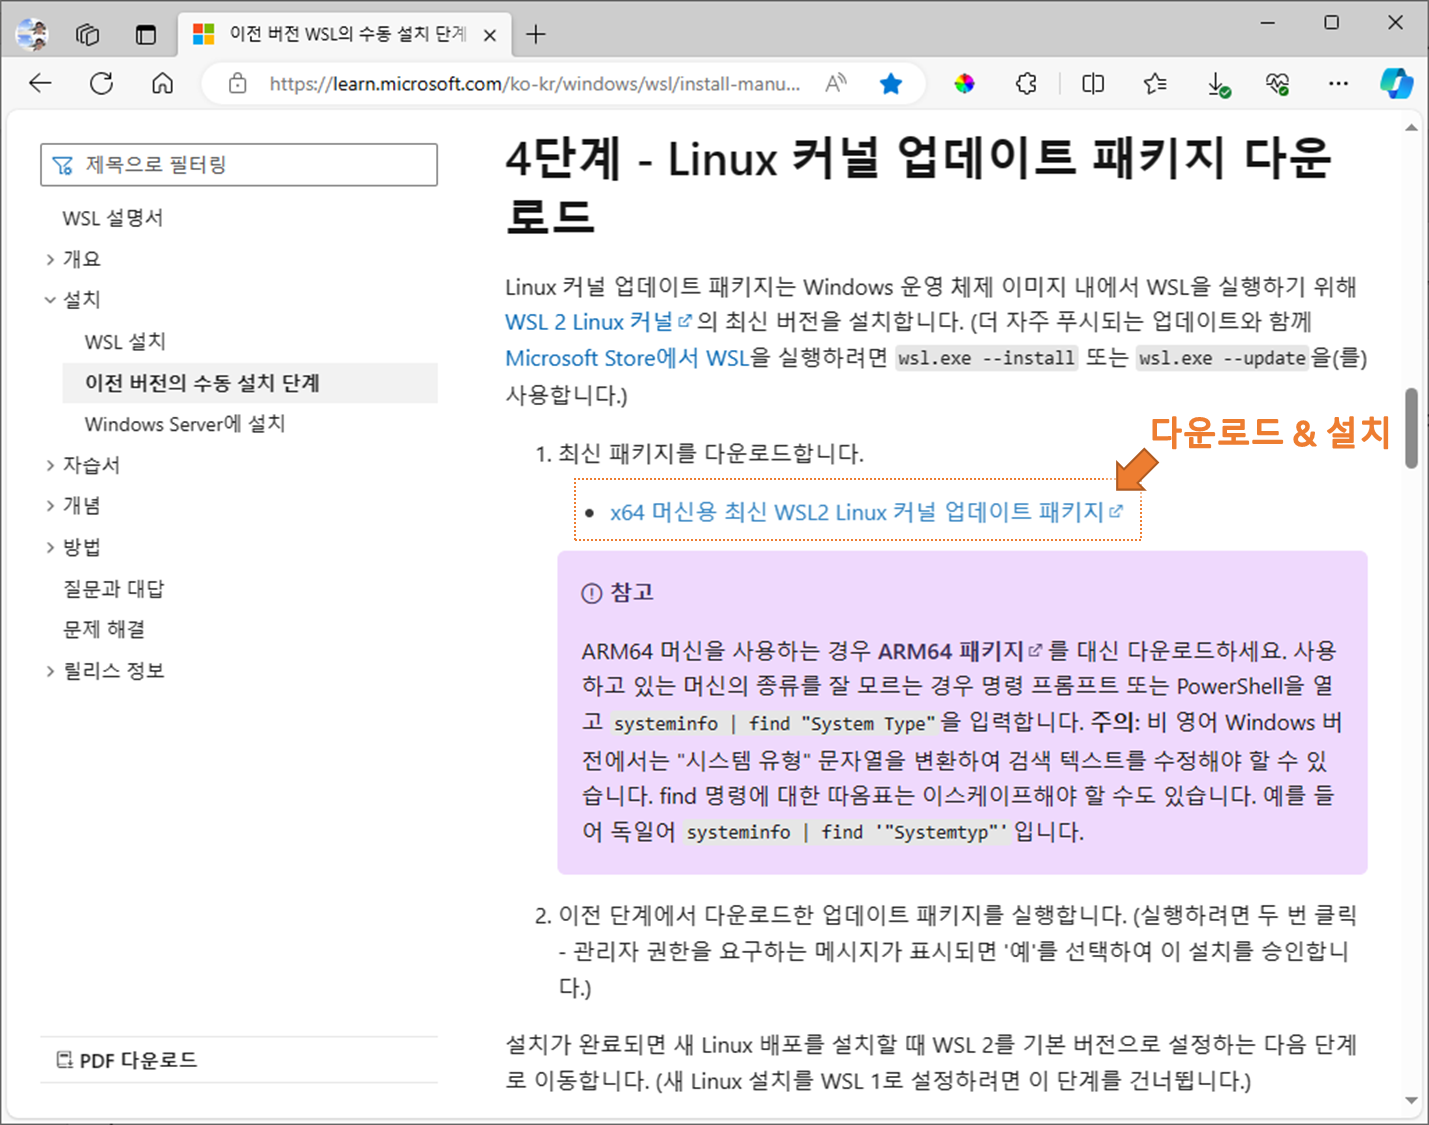1429x1125 pixels.
Task: Download x64 WSL2 Linux 커널 업데이트 패키지
Action: tap(866, 512)
